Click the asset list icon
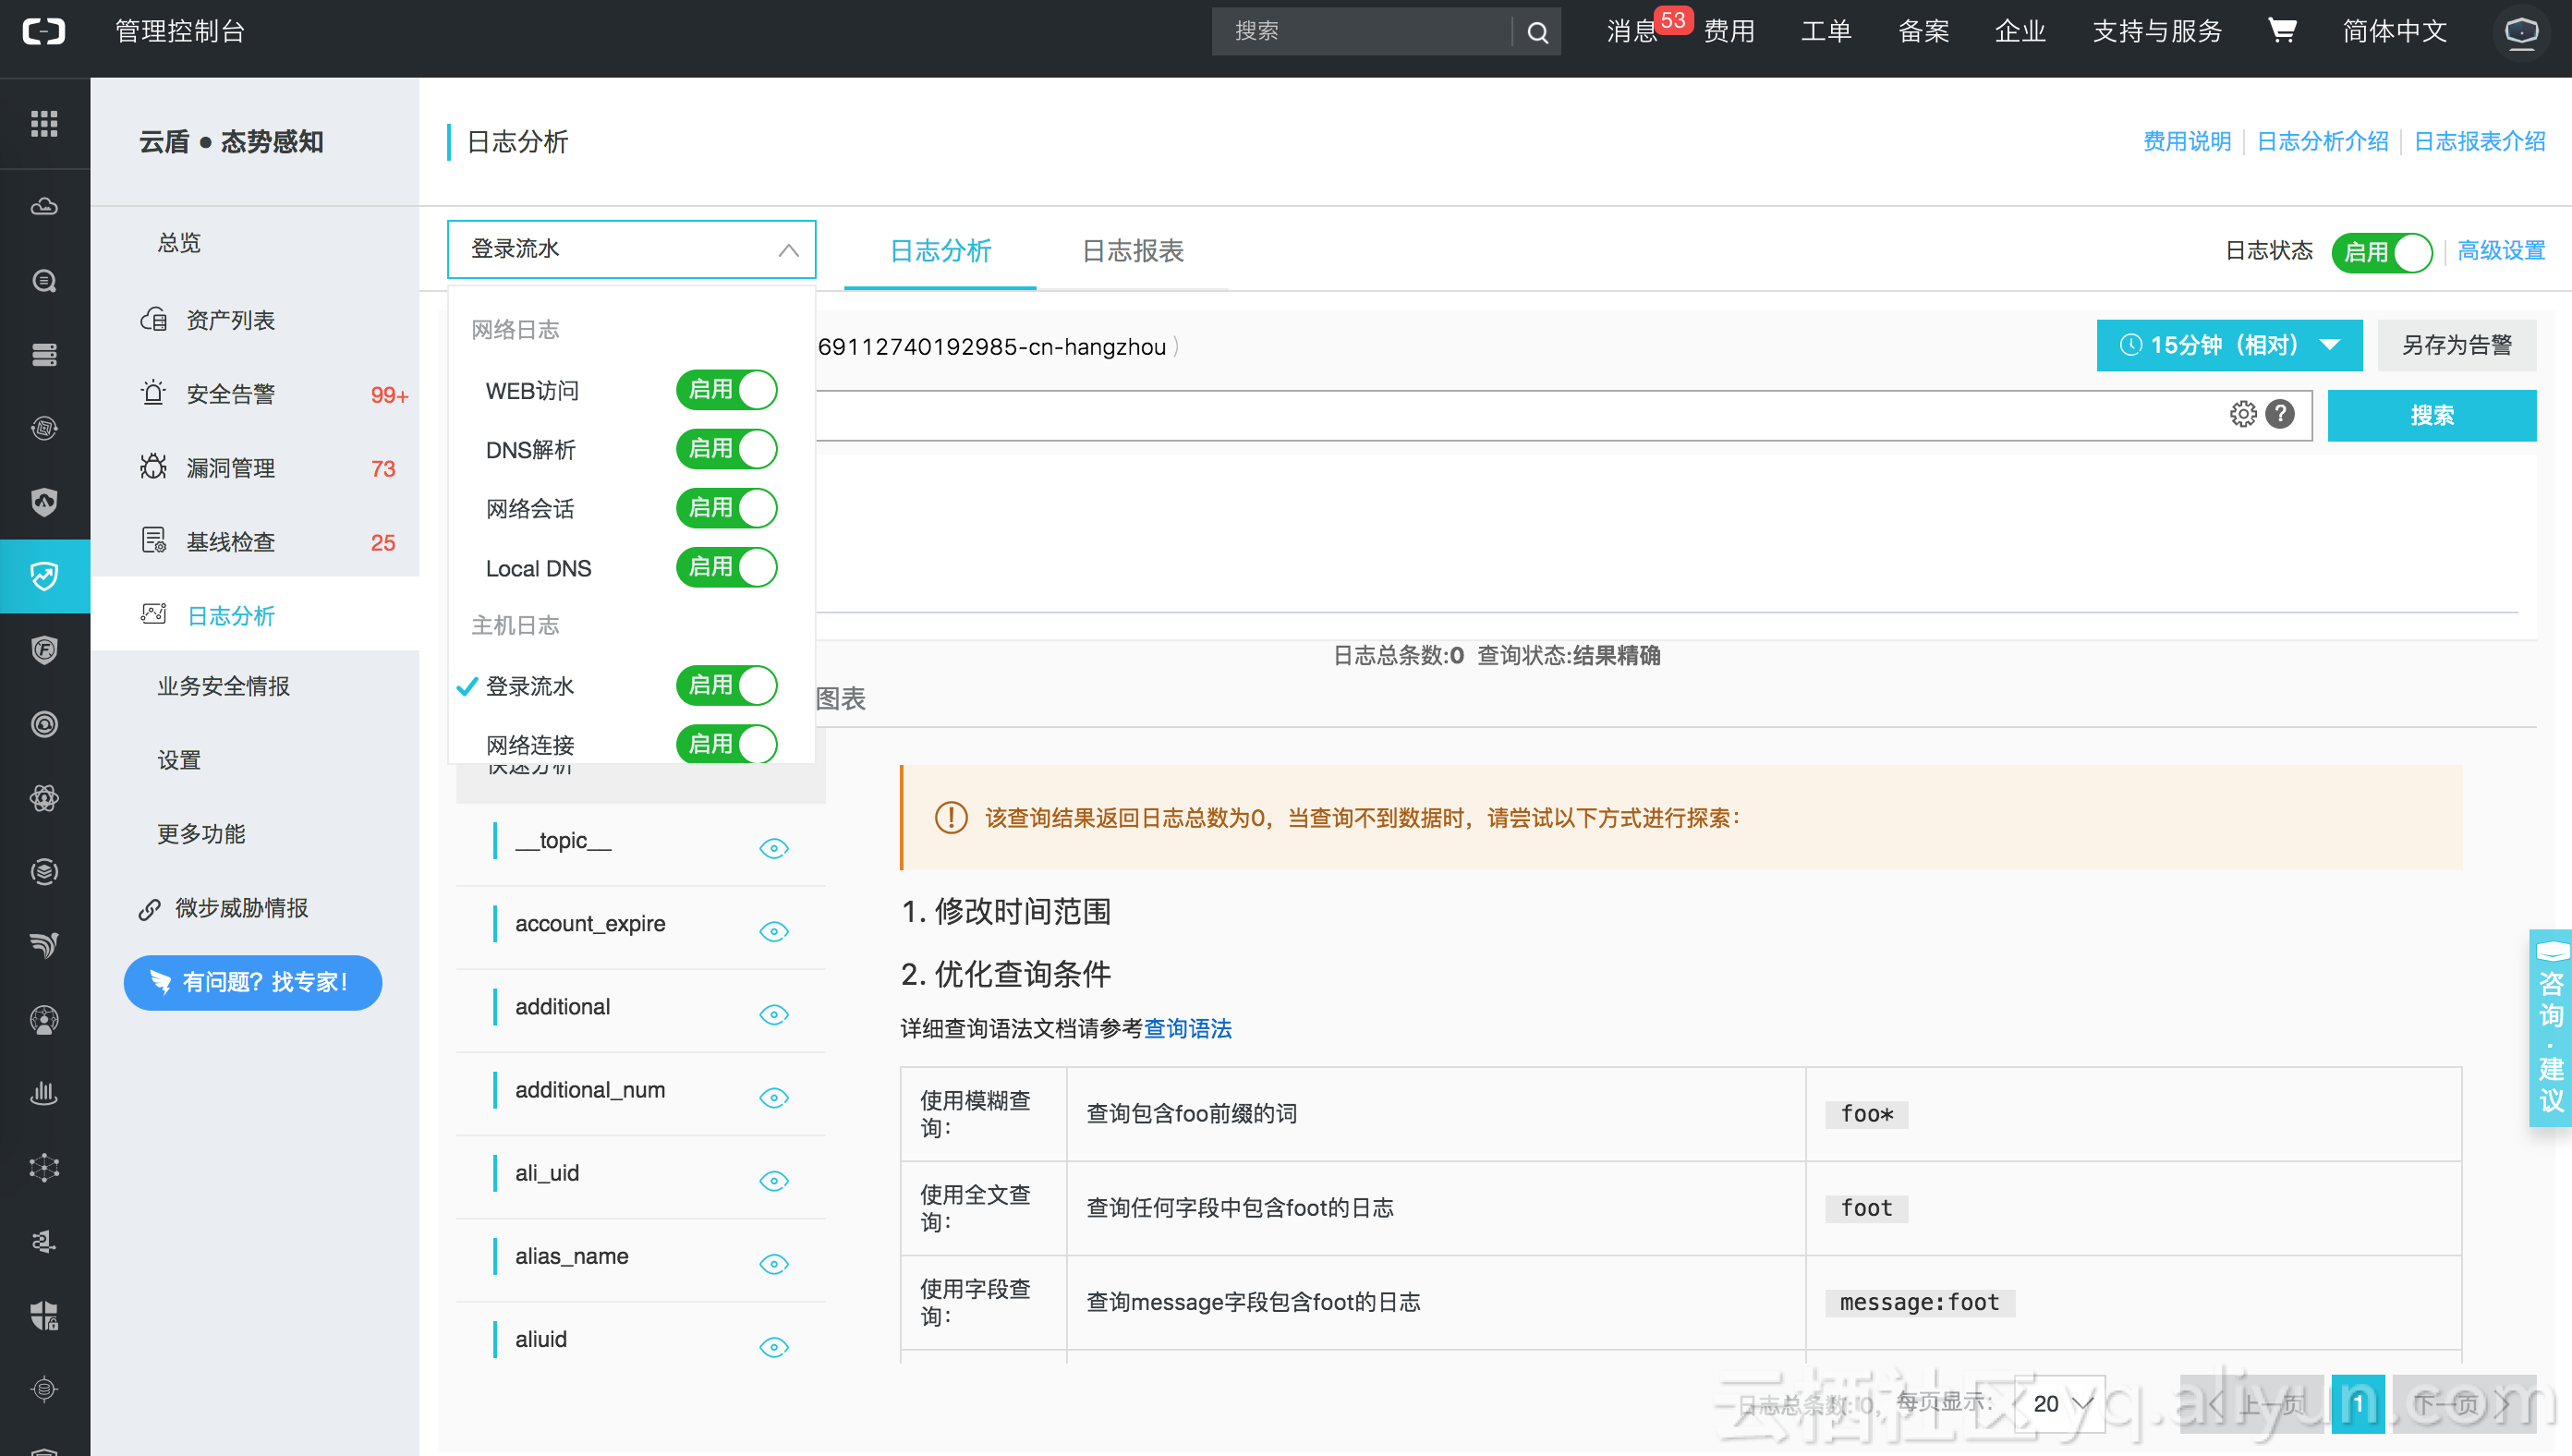Screen dimensions: 2572x1456 pyautogui.click(x=153, y=320)
